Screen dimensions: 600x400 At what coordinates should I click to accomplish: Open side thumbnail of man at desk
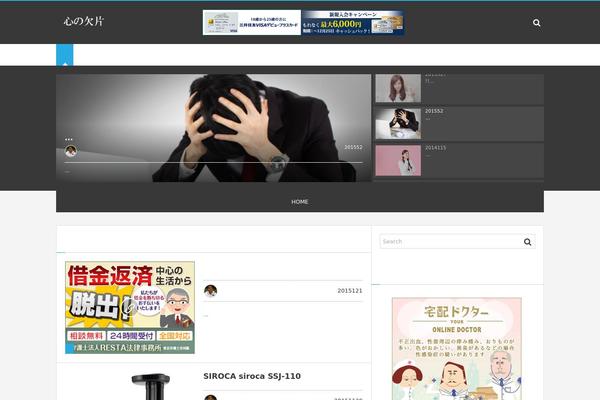[398, 123]
